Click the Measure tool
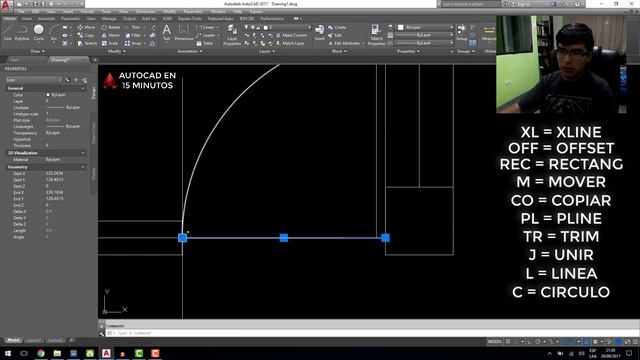 [x=489, y=32]
